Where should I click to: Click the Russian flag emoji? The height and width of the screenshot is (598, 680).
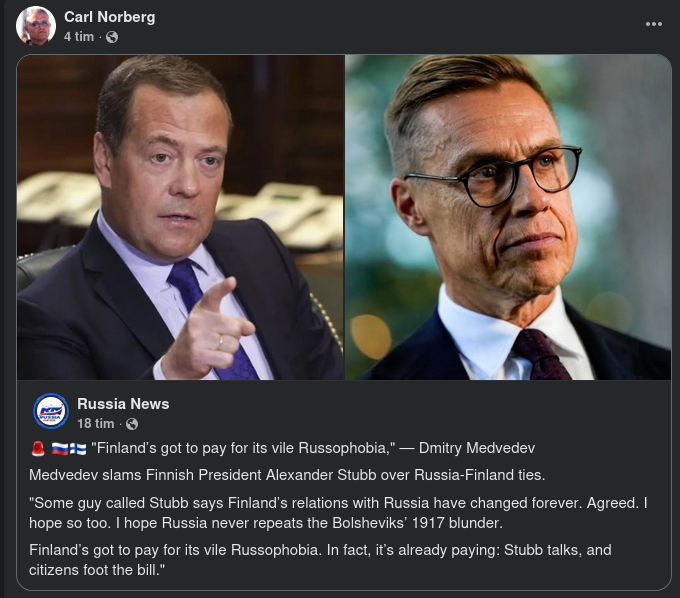60,449
